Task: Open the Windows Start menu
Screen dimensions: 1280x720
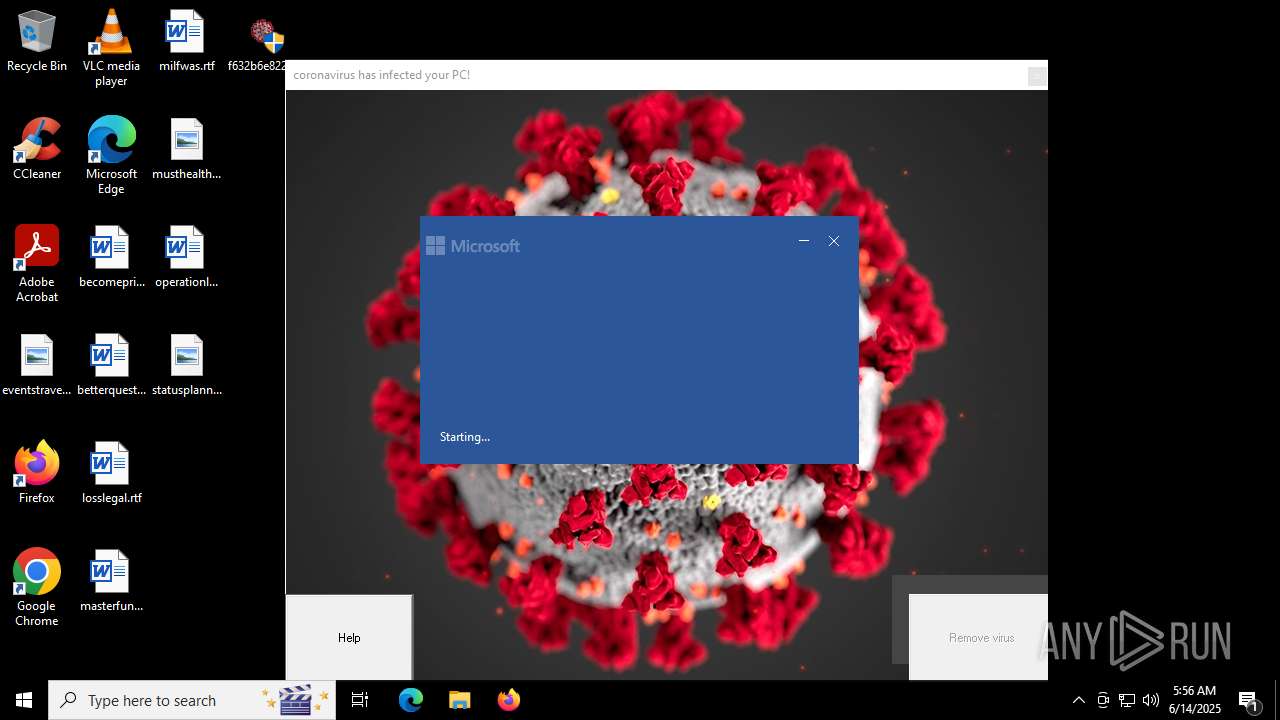Action: [x=24, y=700]
